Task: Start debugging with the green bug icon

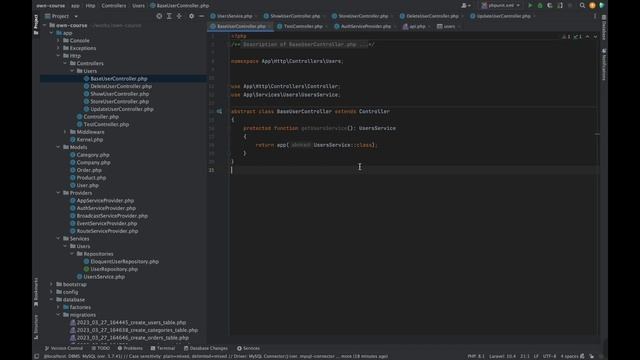Action: coord(540,6)
